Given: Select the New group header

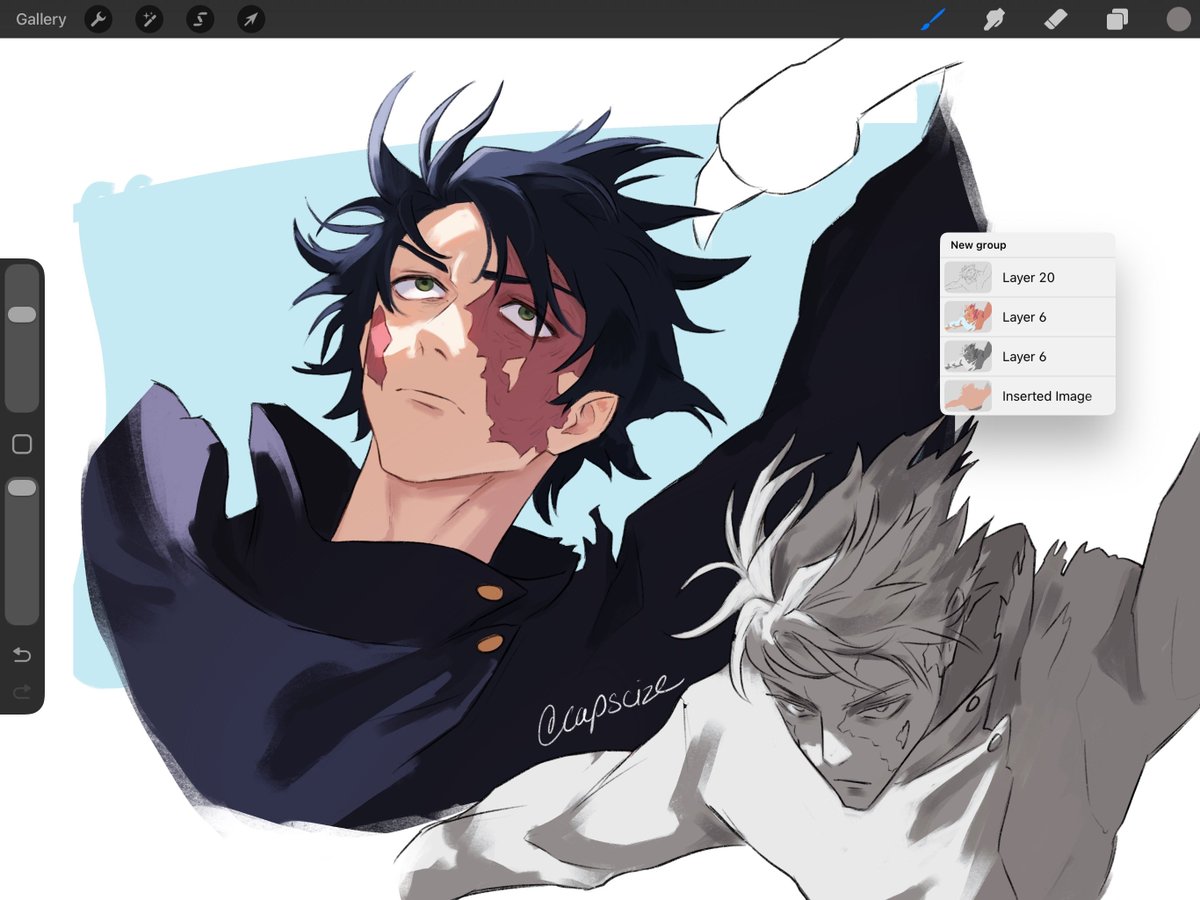Looking at the screenshot, I should tap(1027, 245).
